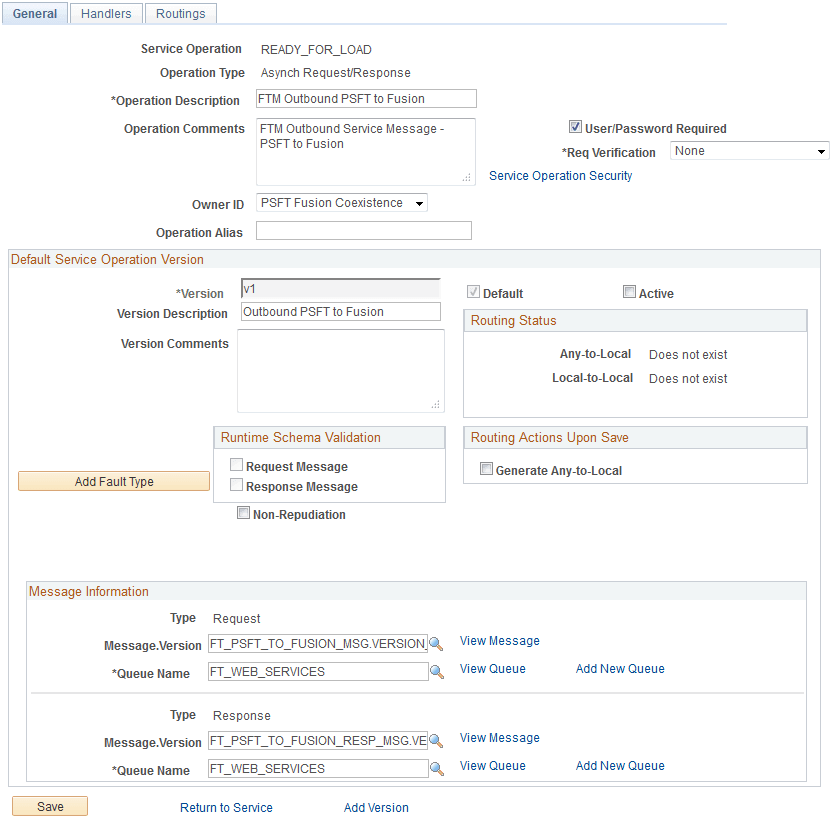
Task: Switch to the Handlers tab
Action: (x=108, y=13)
